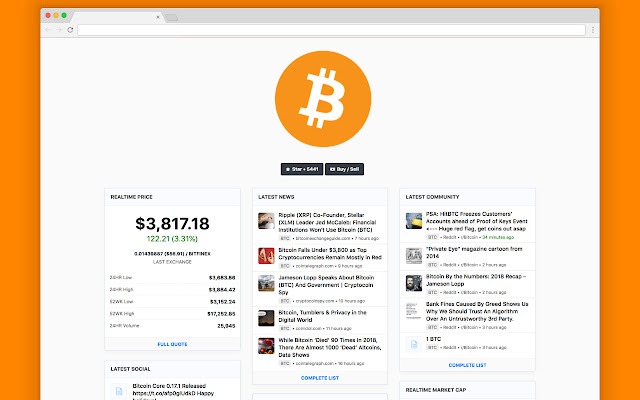Click 34 minutes ago timestamp on HitBTC post
Image resolution: width=640 pixels, height=400 pixels.
(x=498, y=237)
